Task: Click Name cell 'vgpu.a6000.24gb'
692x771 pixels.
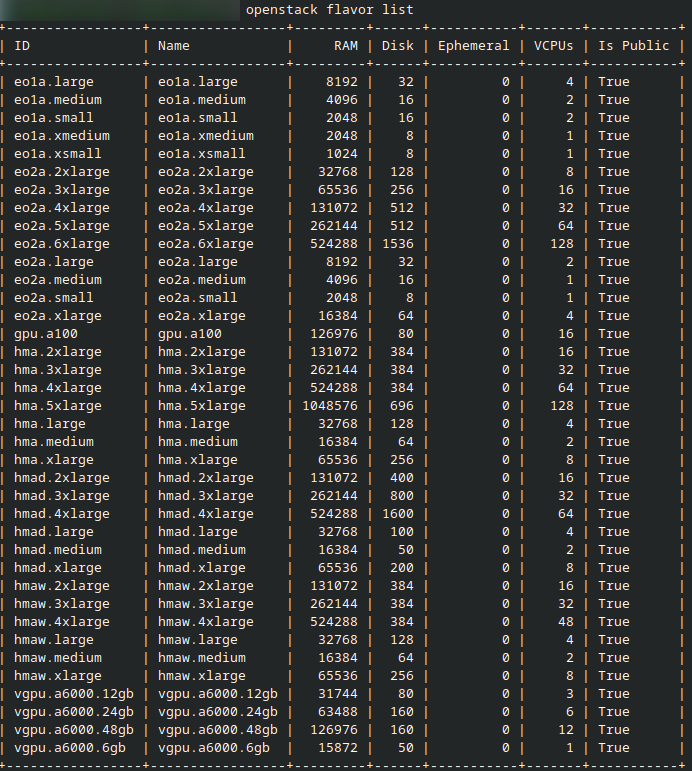Action: [x=217, y=712]
